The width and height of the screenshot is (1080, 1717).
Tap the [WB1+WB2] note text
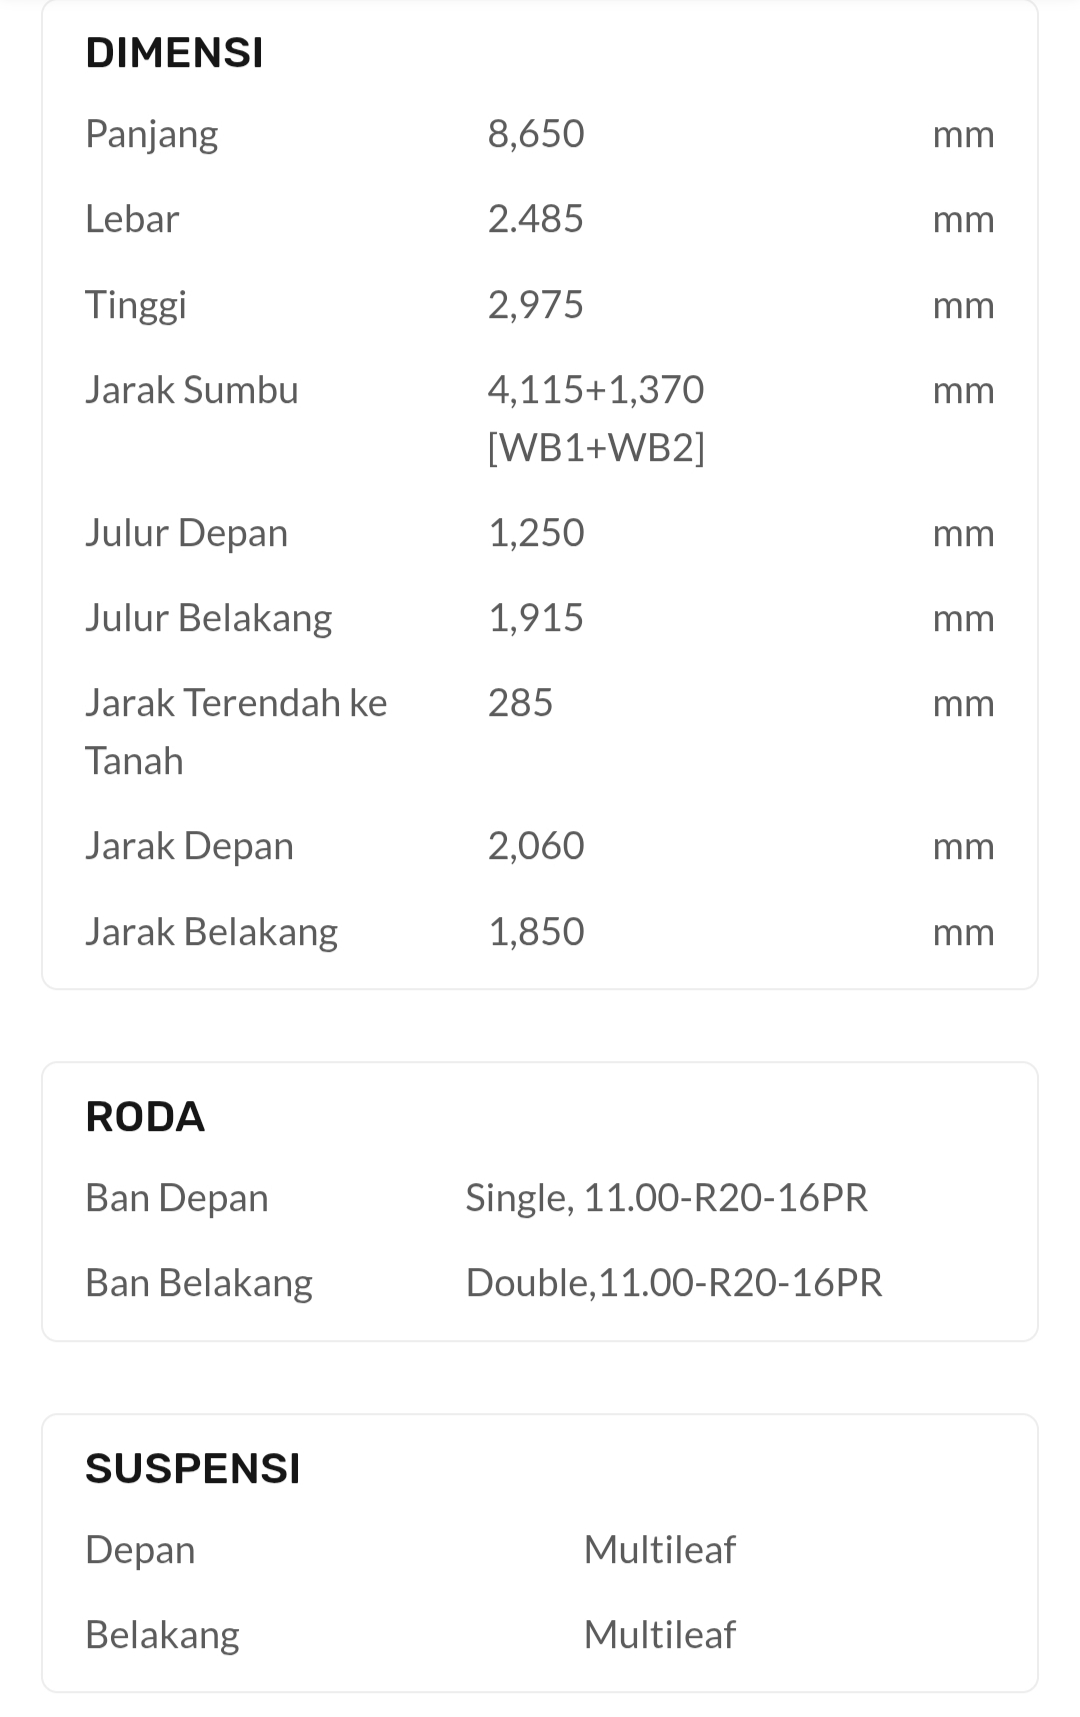(595, 447)
